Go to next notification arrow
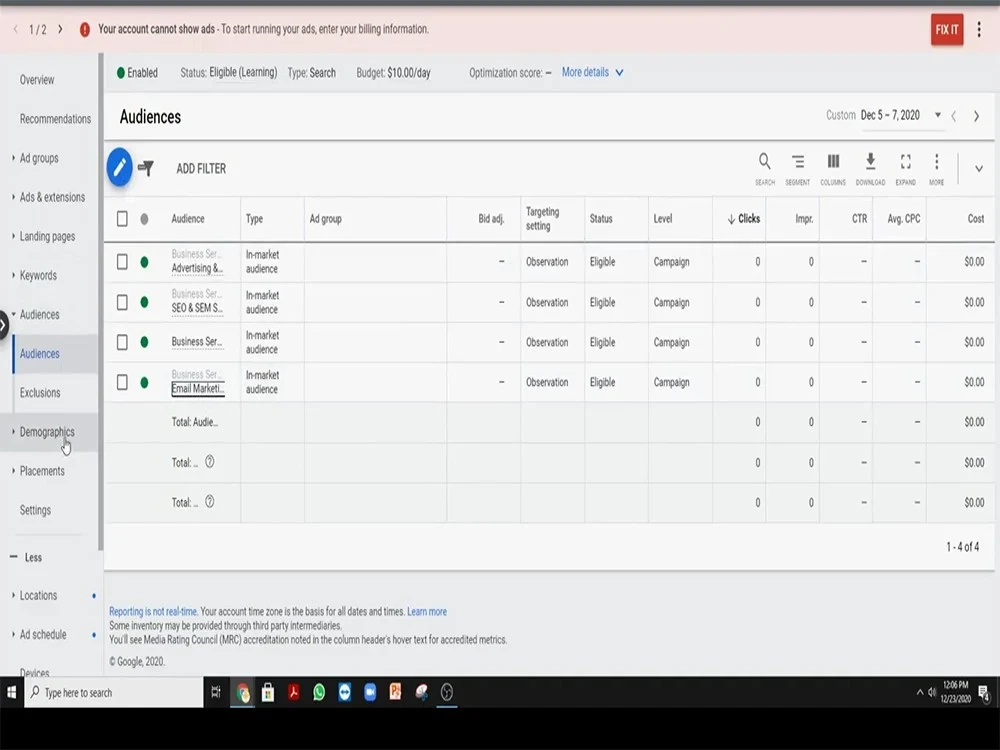The height and width of the screenshot is (750, 1000). coord(60,29)
